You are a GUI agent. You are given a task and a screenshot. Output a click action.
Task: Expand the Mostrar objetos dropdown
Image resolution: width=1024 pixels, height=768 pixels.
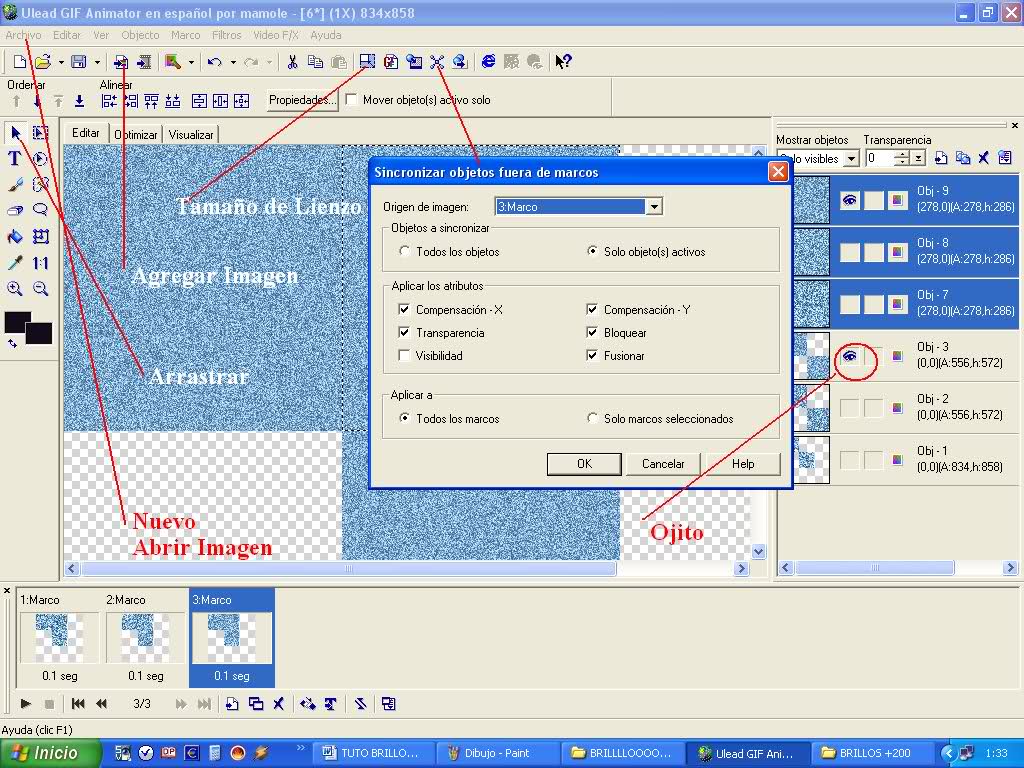[x=851, y=159]
